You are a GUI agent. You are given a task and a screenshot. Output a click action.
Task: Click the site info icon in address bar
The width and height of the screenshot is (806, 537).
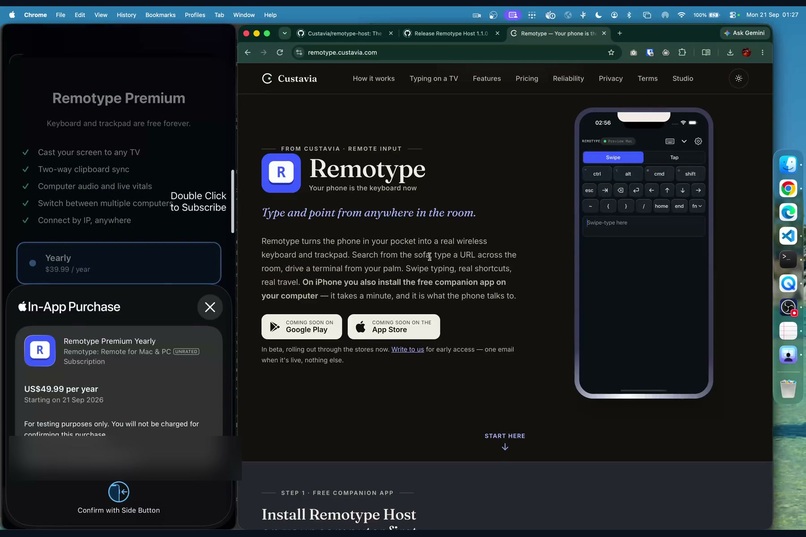pyautogui.click(x=298, y=52)
